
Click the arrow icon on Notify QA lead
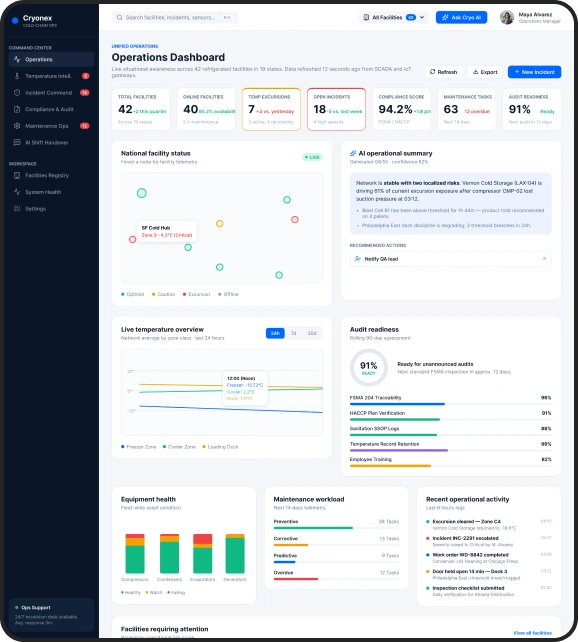(x=544, y=259)
